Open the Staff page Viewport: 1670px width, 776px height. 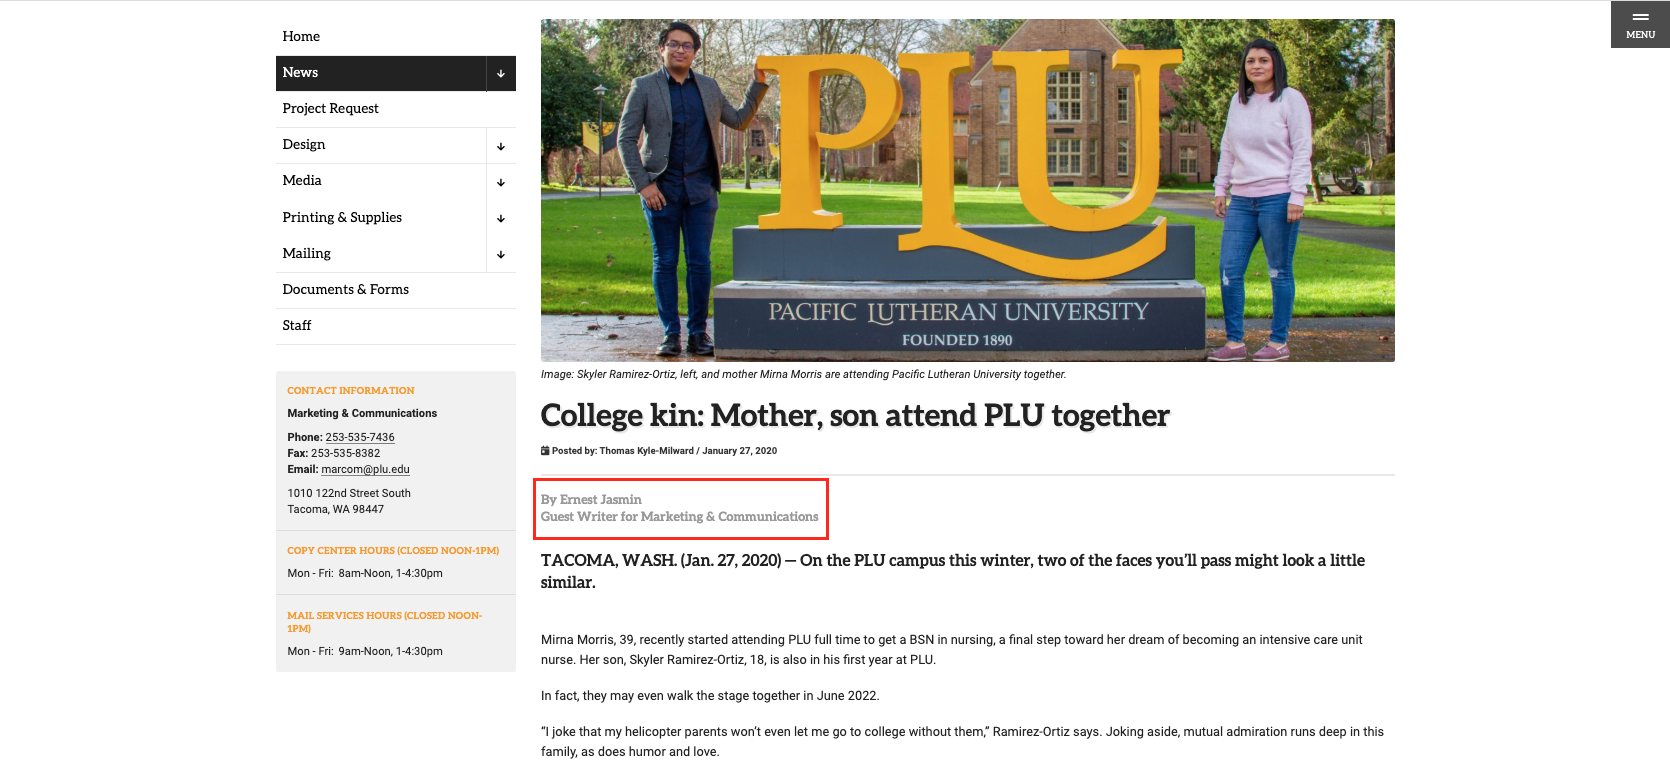click(297, 325)
